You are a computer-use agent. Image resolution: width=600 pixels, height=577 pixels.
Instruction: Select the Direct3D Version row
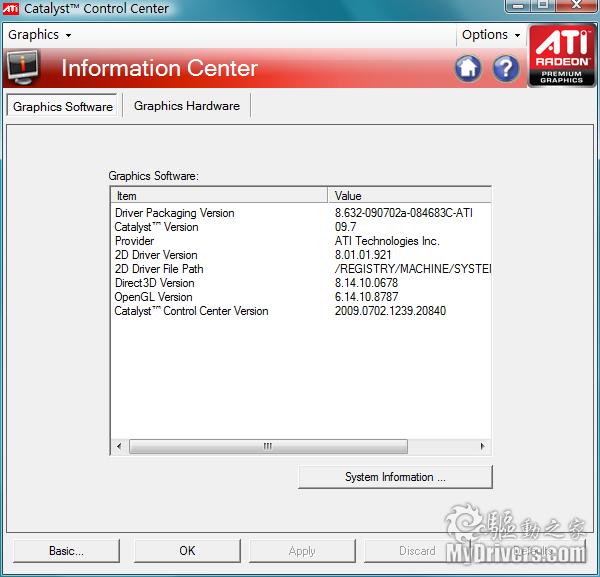pyautogui.click(x=301, y=283)
